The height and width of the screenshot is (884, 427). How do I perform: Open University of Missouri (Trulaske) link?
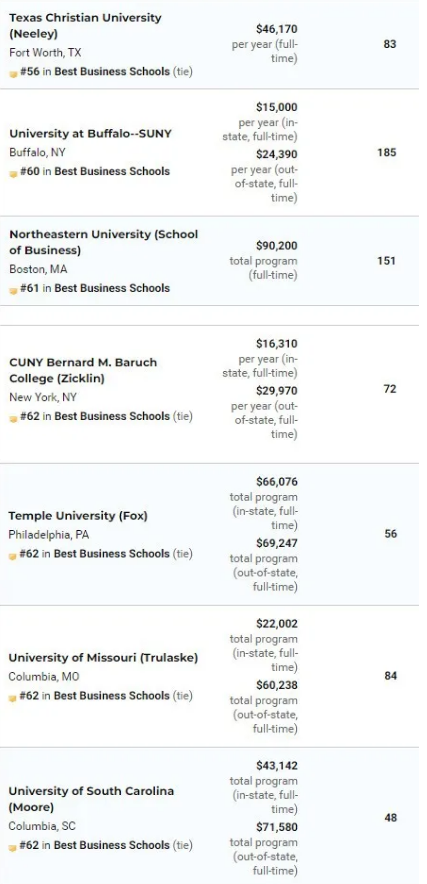point(103,658)
